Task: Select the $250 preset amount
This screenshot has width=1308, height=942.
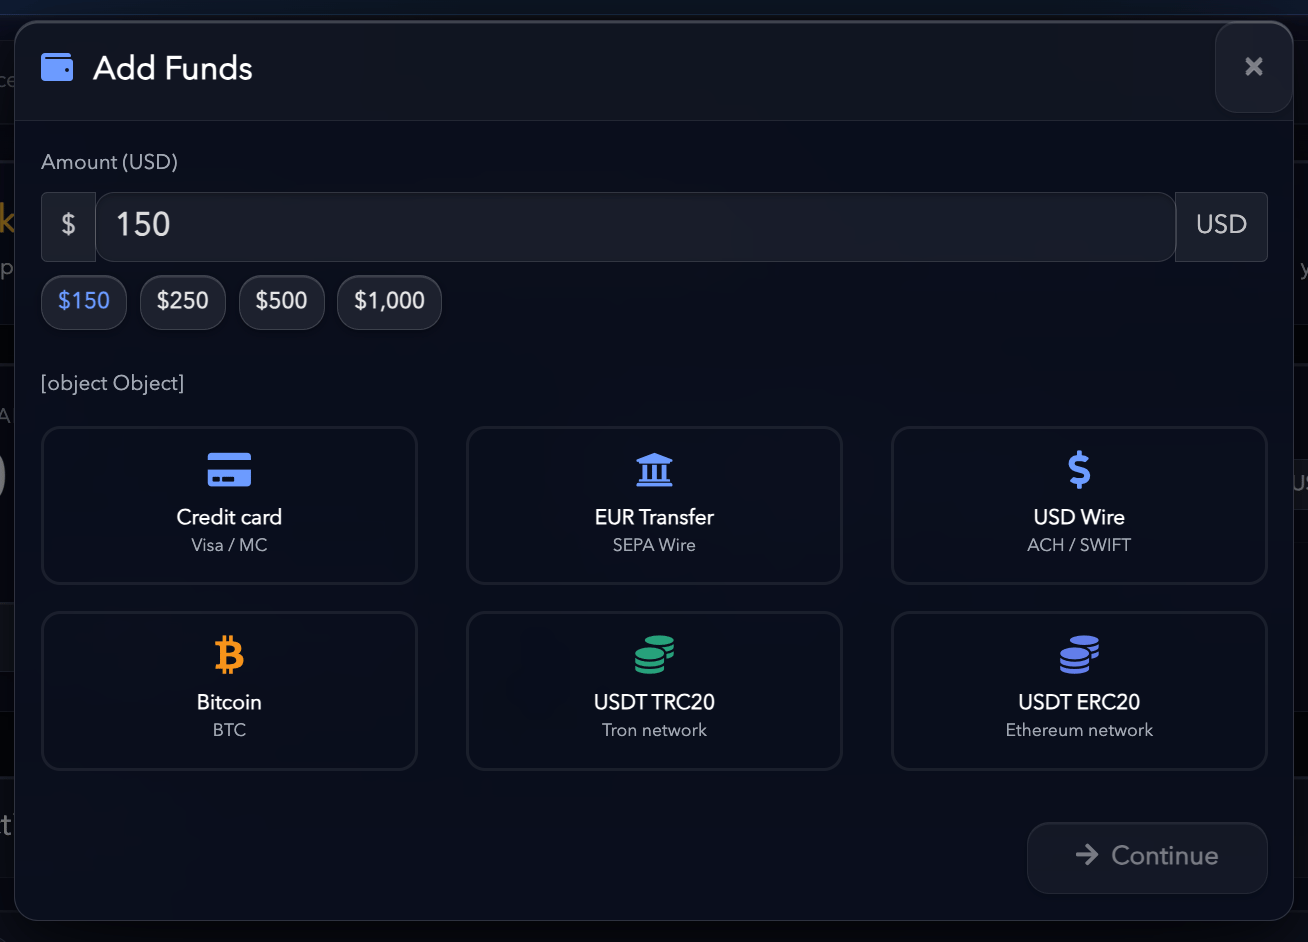Action: tap(183, 302)
